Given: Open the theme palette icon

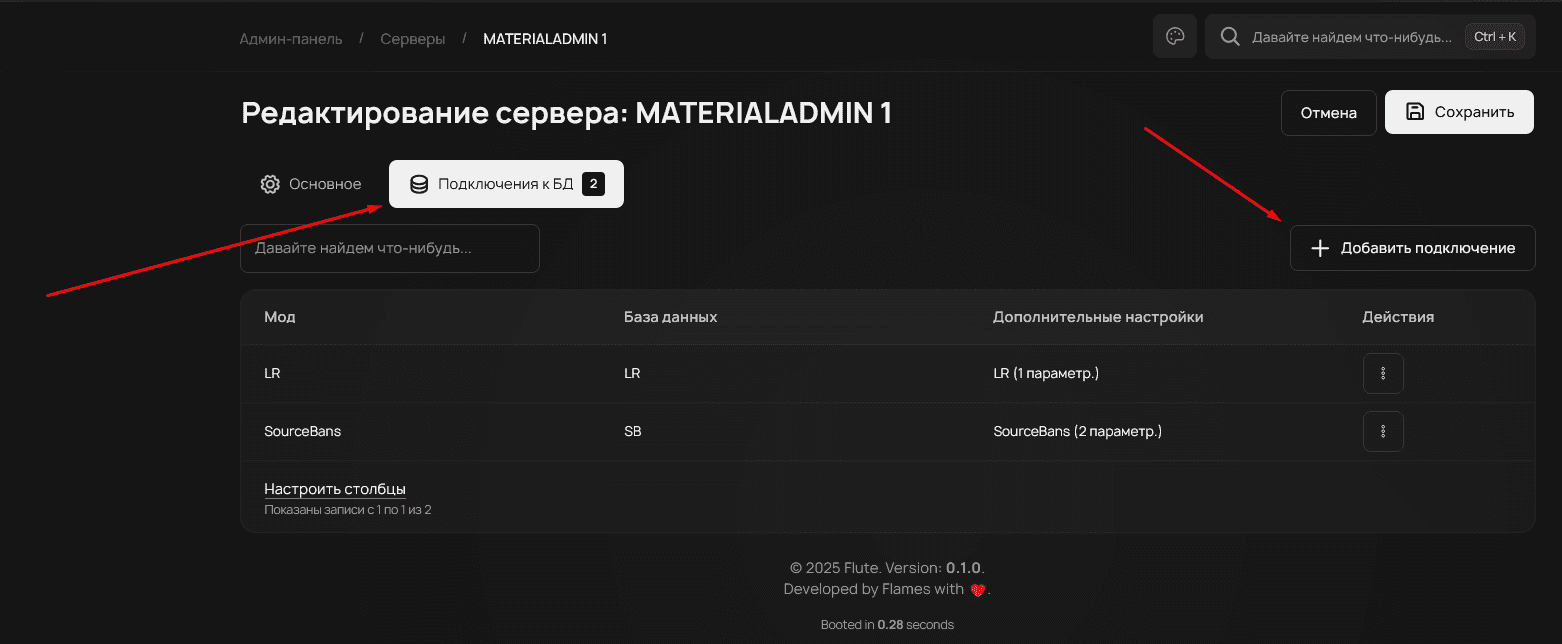Looking at the screenshot, I should point(1175,37).
